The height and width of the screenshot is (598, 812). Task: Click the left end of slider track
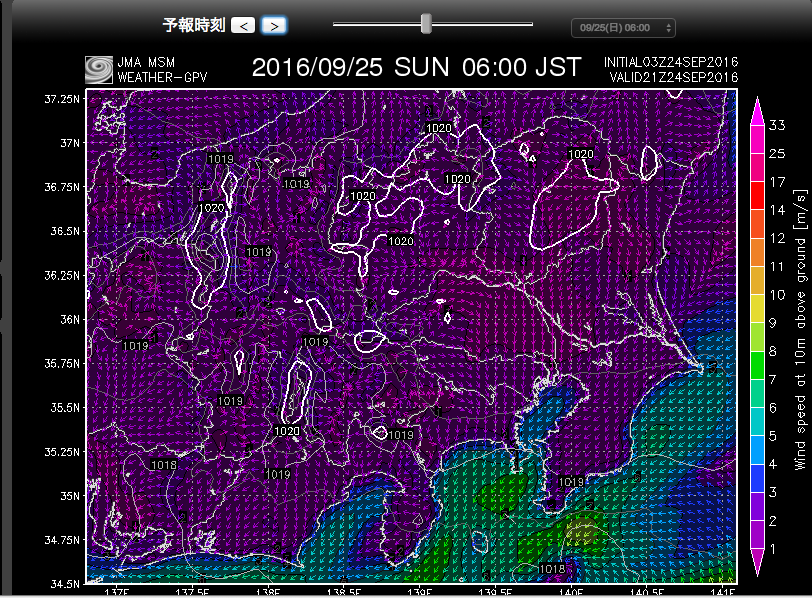click(336, 24)
